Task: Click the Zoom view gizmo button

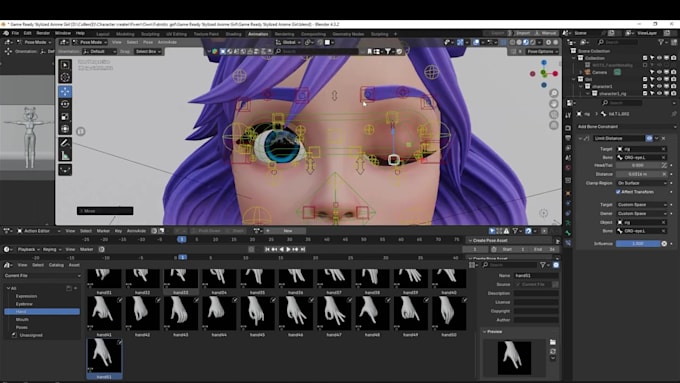Action: (554, 93)
